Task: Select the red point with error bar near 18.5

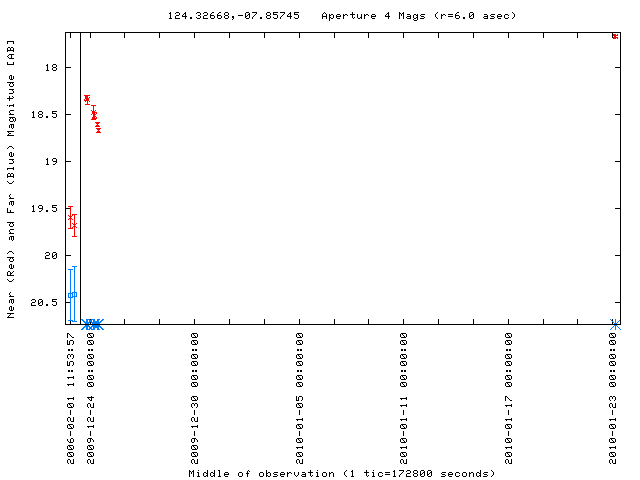Action: point(94,113)
